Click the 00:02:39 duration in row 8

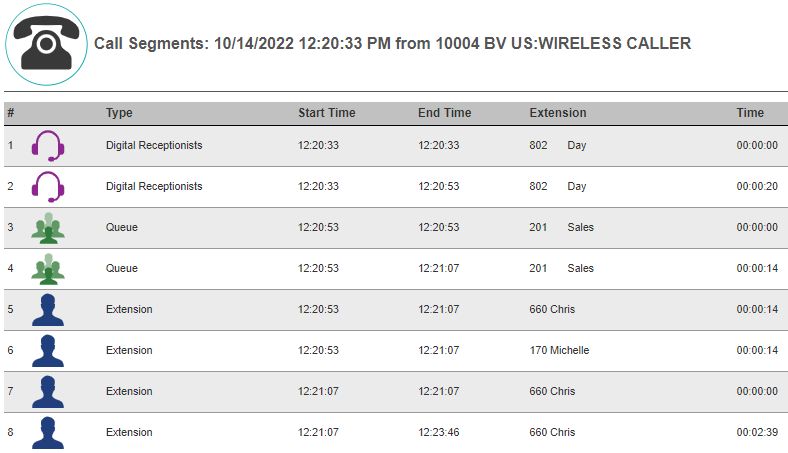[757, 433]
